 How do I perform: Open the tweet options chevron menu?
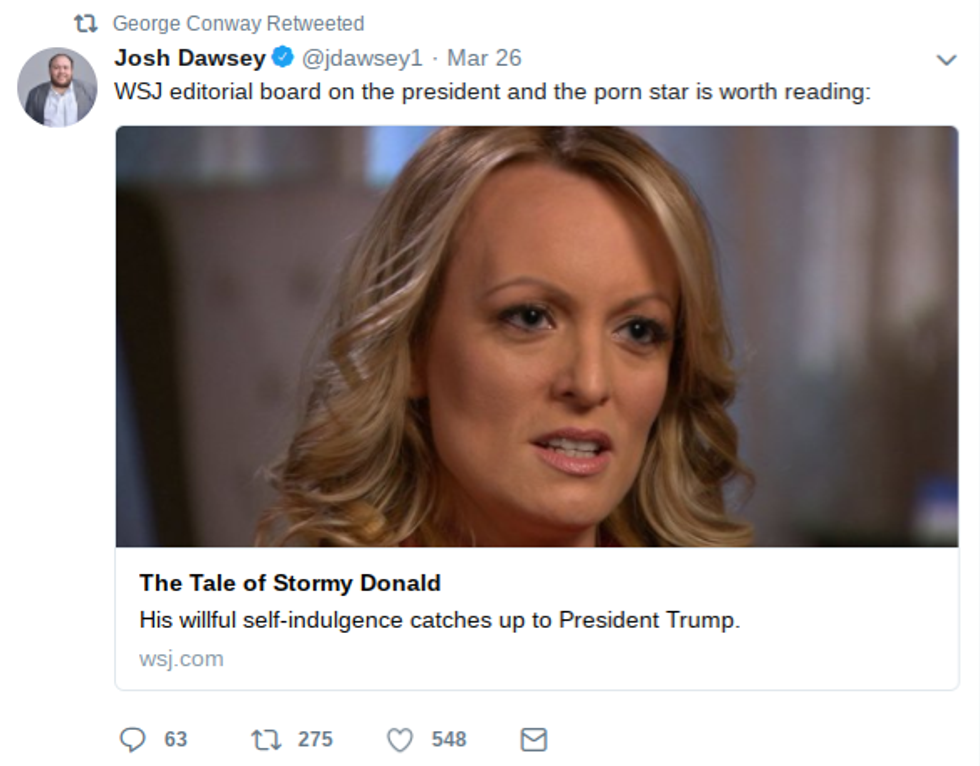tap(946, 60)
